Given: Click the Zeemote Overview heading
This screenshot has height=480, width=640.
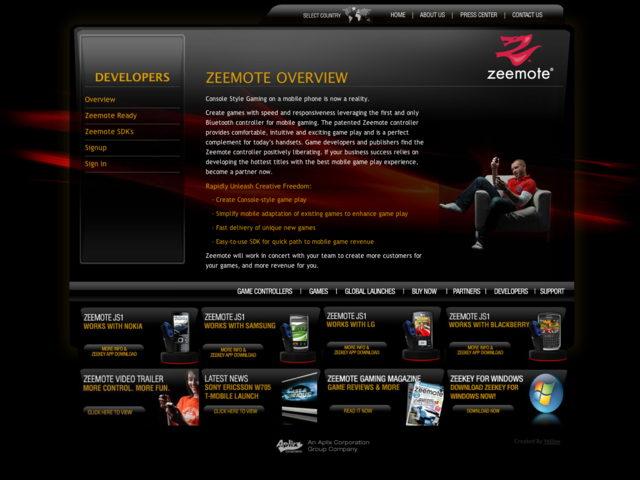Looking at the screenshot, I should pyautogui.click(x=277, y=78).
